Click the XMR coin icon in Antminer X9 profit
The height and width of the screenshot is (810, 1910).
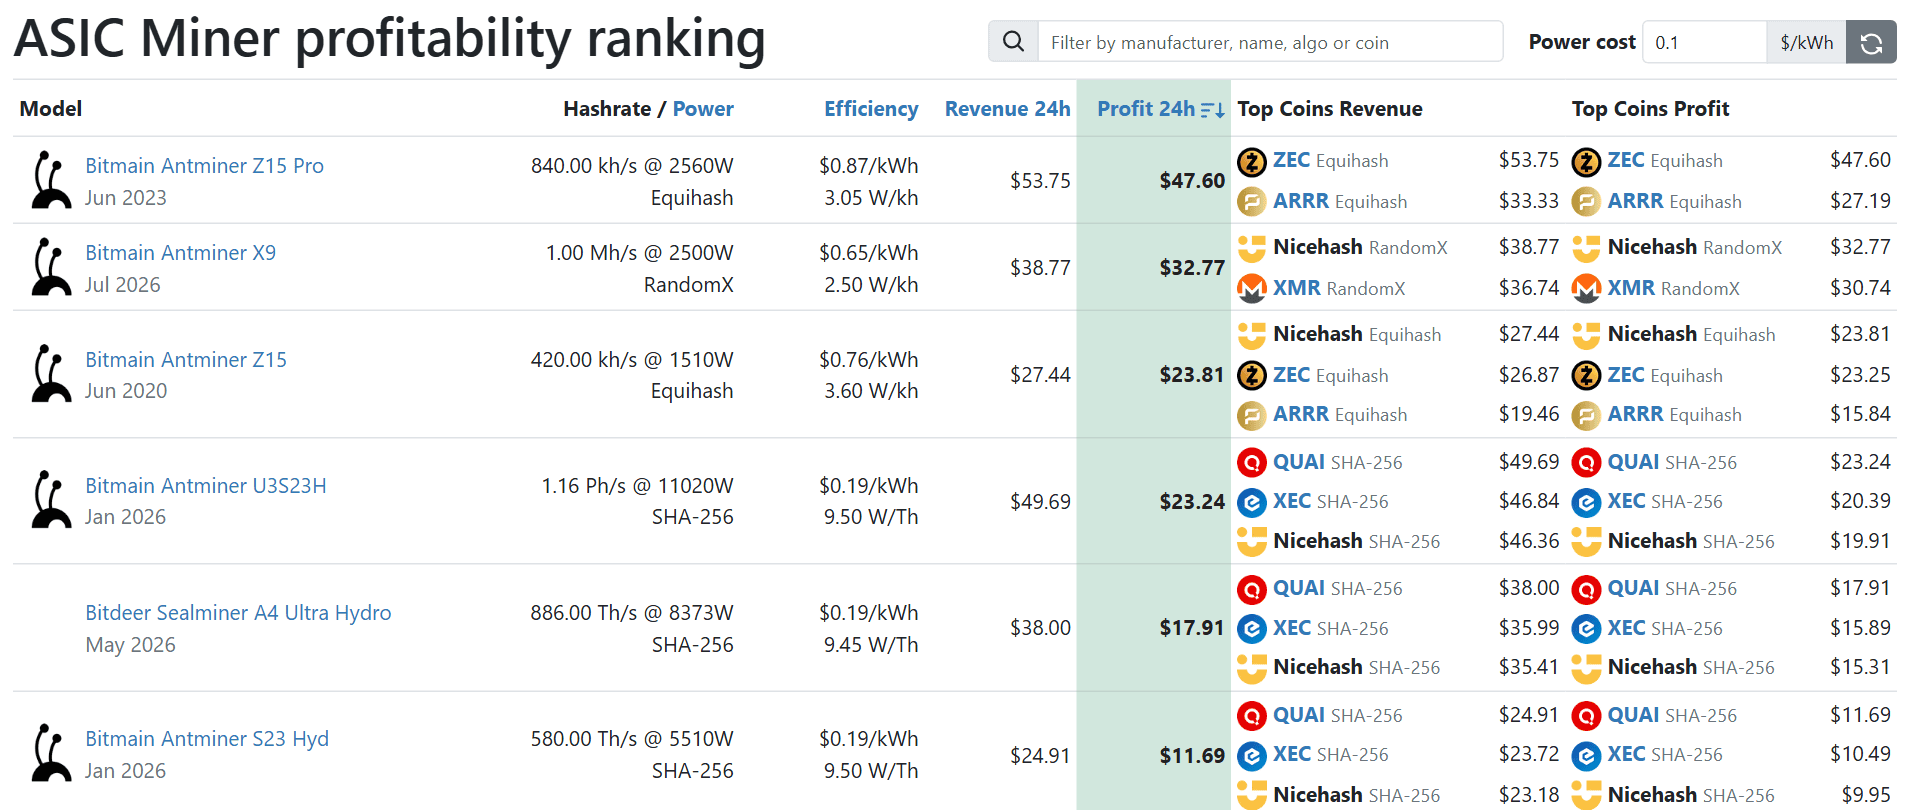(x=1586, y=289)
